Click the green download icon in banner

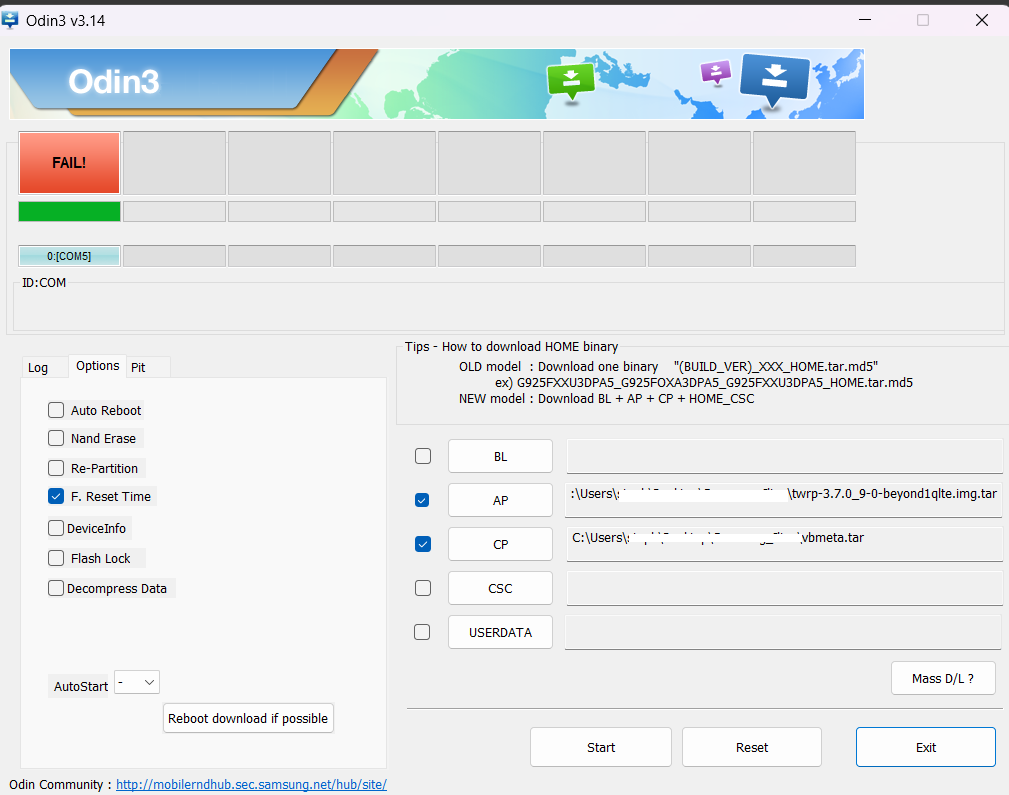click(571, 79)
